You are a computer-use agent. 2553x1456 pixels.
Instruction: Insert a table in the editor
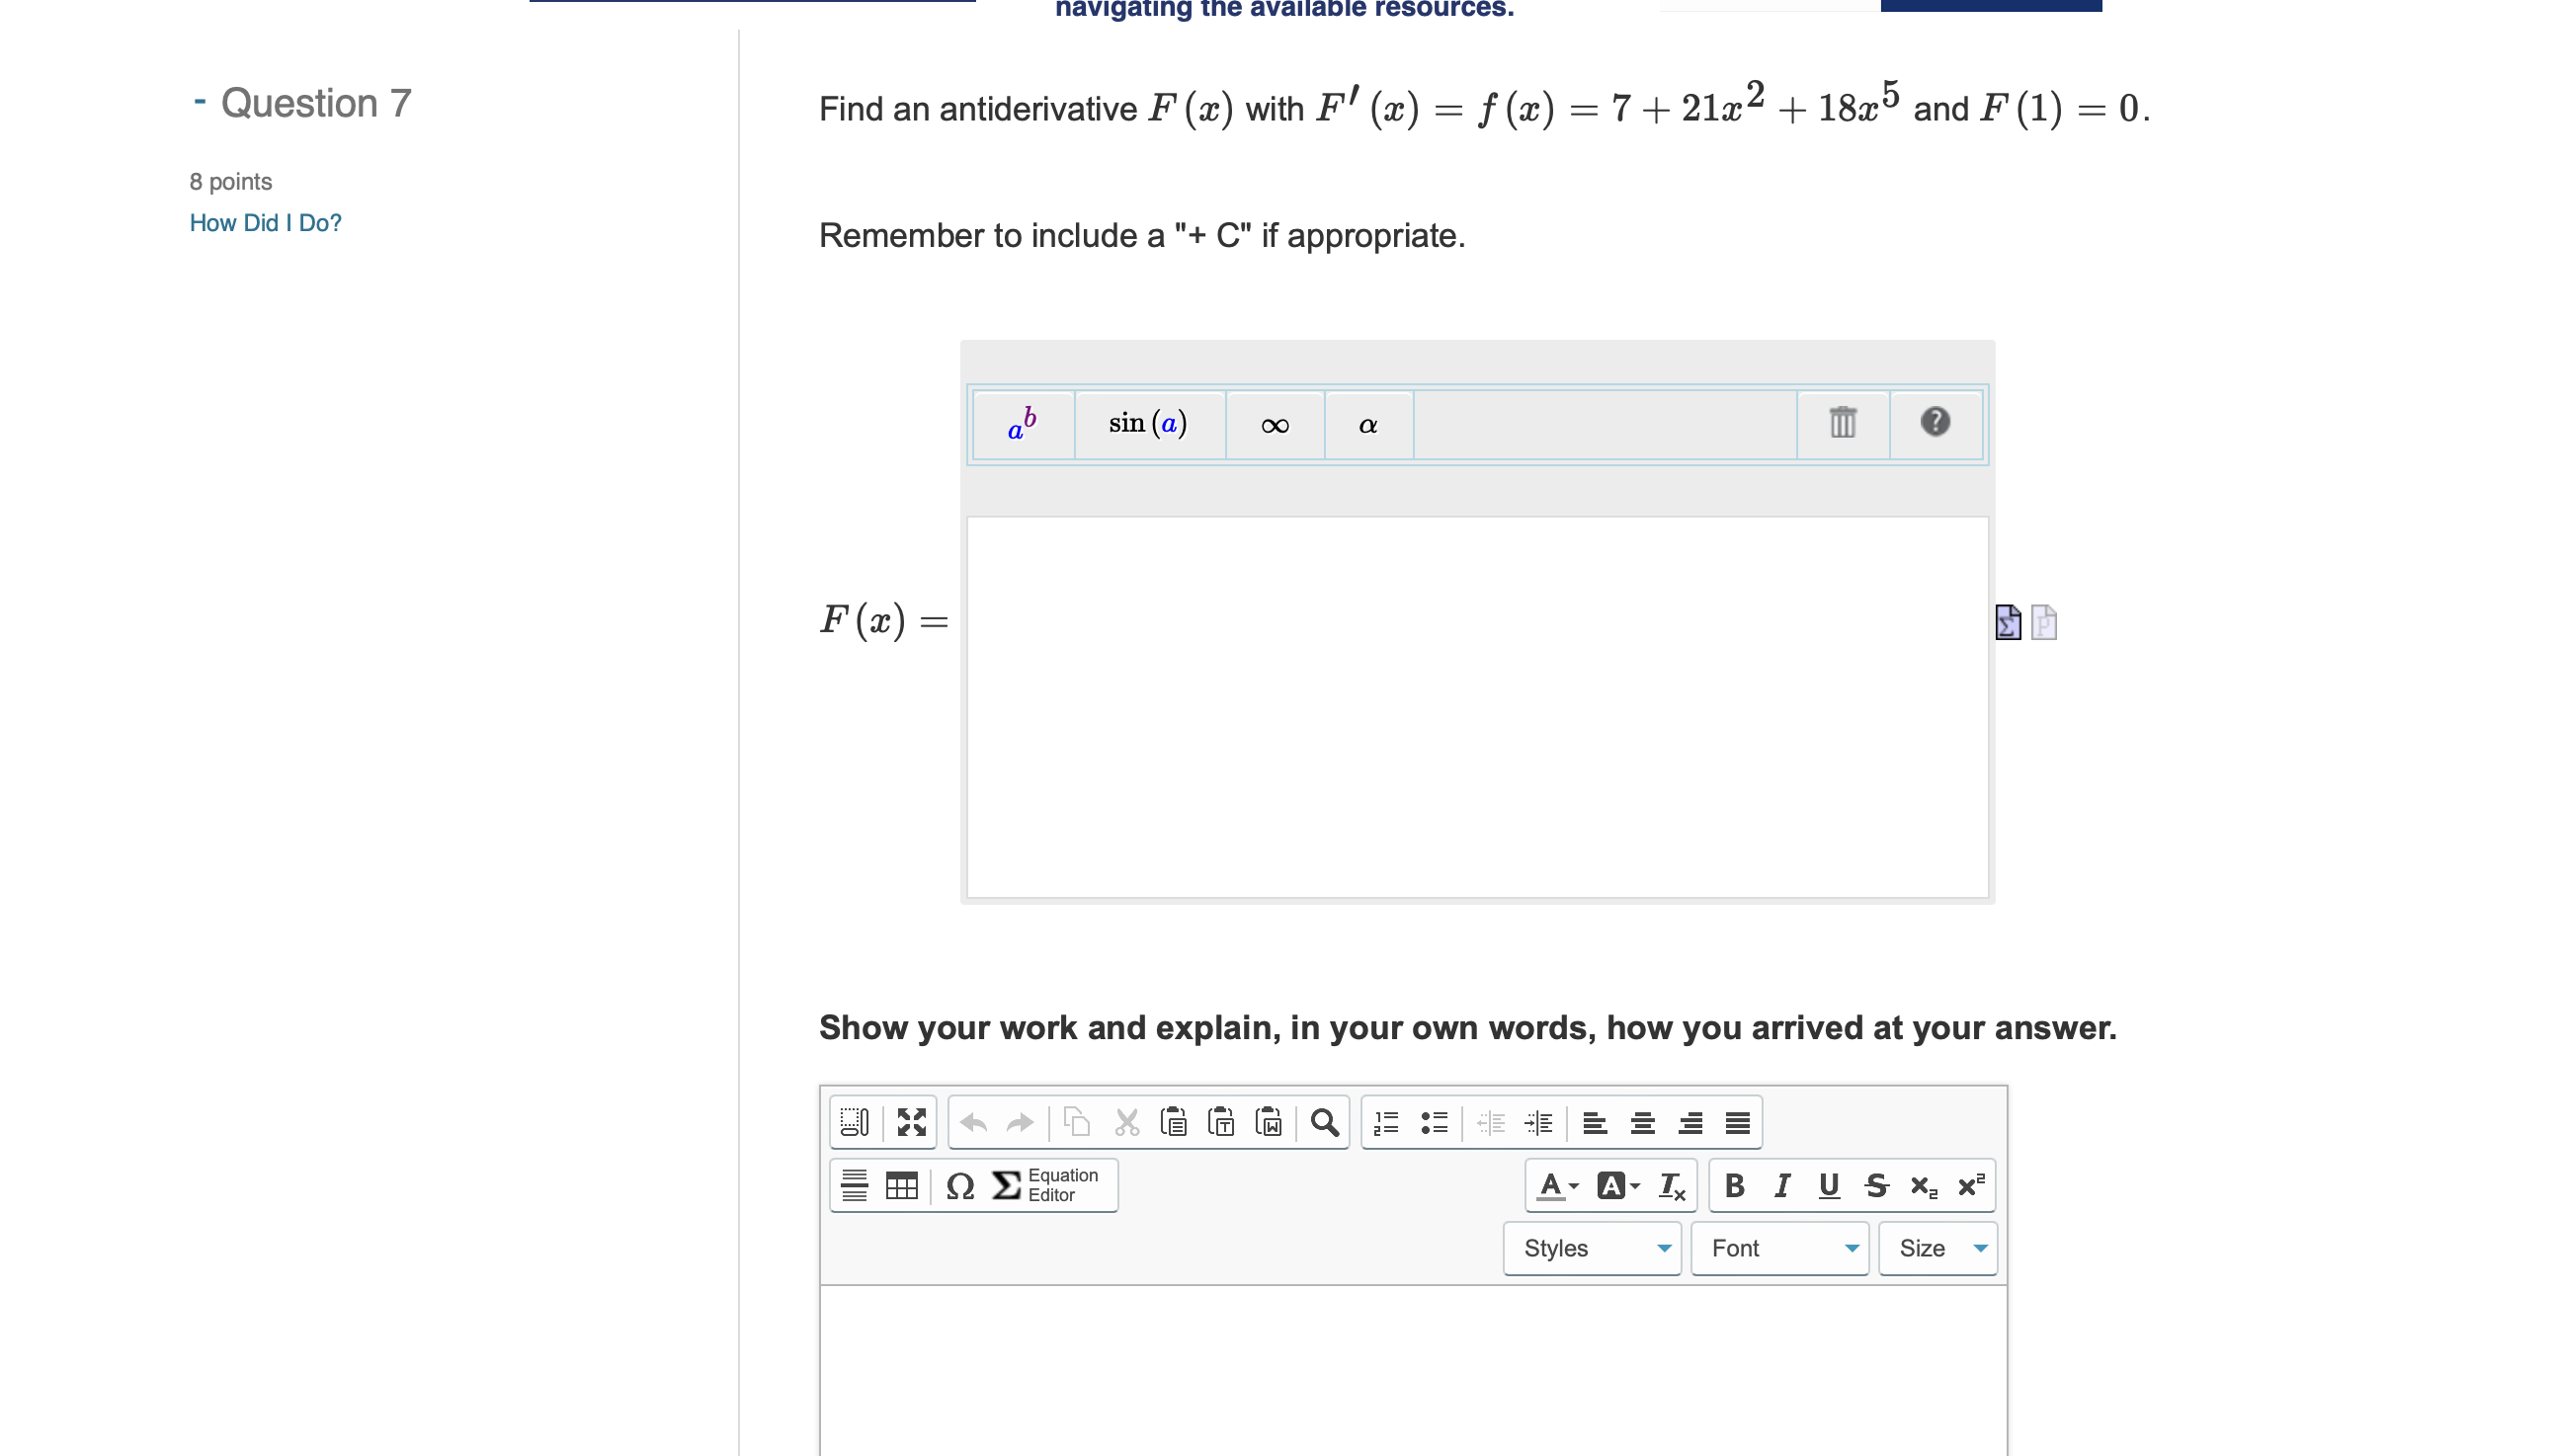(902, 1185)
